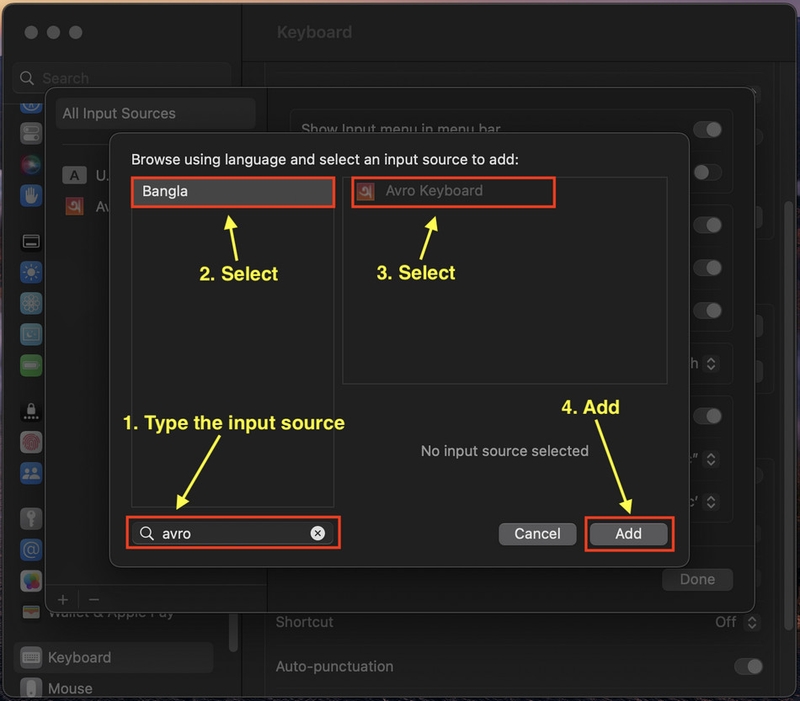The width and height of the screenshot is (800, 701).
Task: Click the Cancel button
Action: tap(537, 534)
